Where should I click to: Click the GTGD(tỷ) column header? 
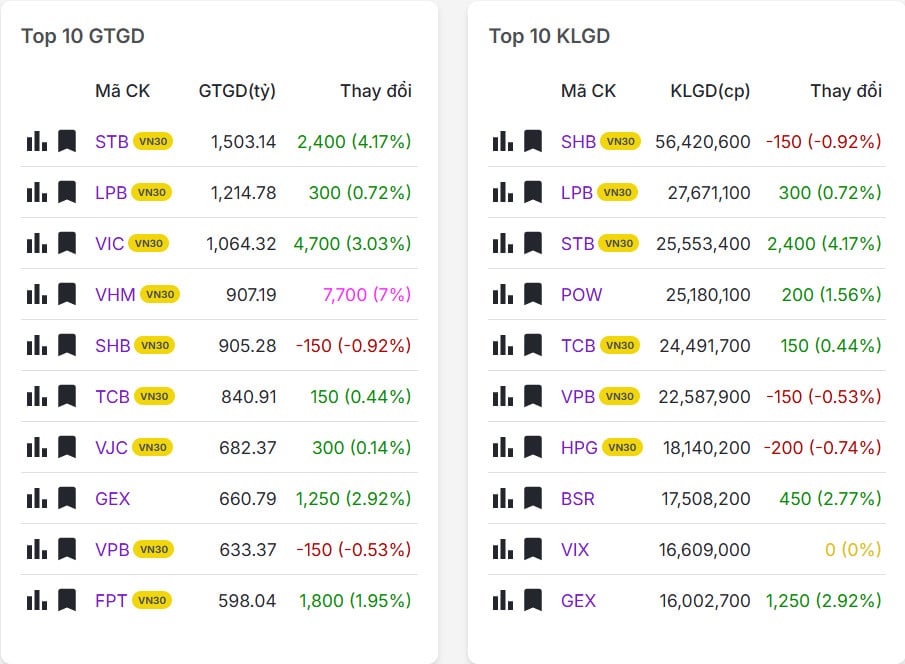pos(234,90)
